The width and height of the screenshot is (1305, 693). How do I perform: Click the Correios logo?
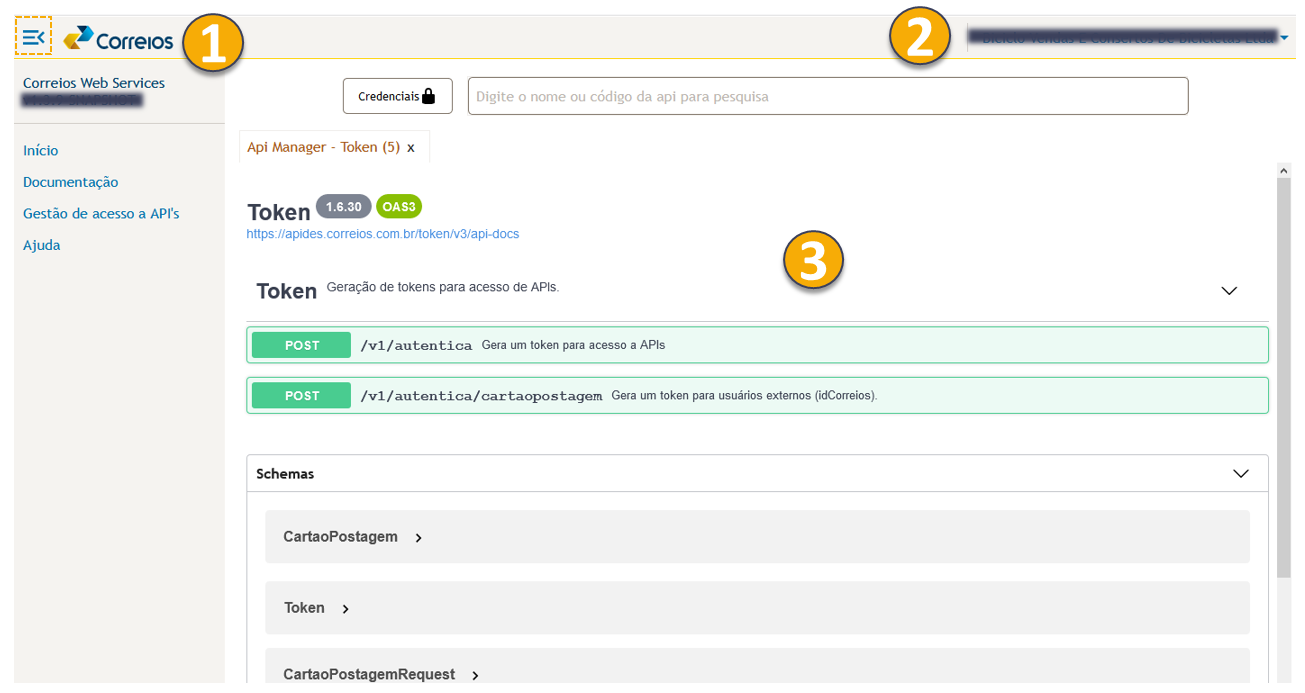pos(118,40)
